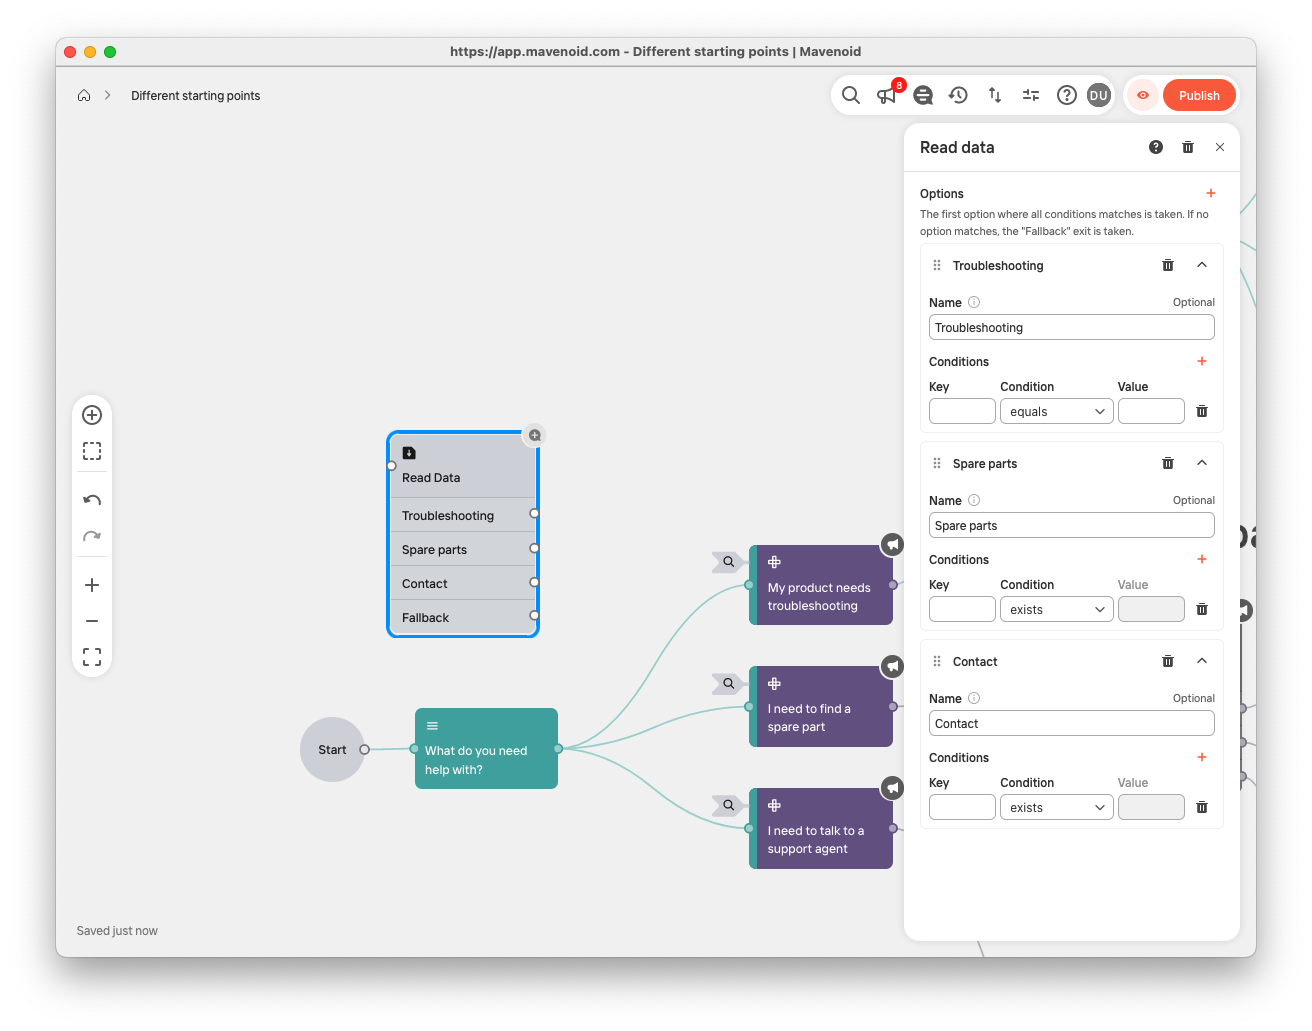
Task: Open Spare parts condition dropdown showing exists
Action: [x=1056, y=609]
